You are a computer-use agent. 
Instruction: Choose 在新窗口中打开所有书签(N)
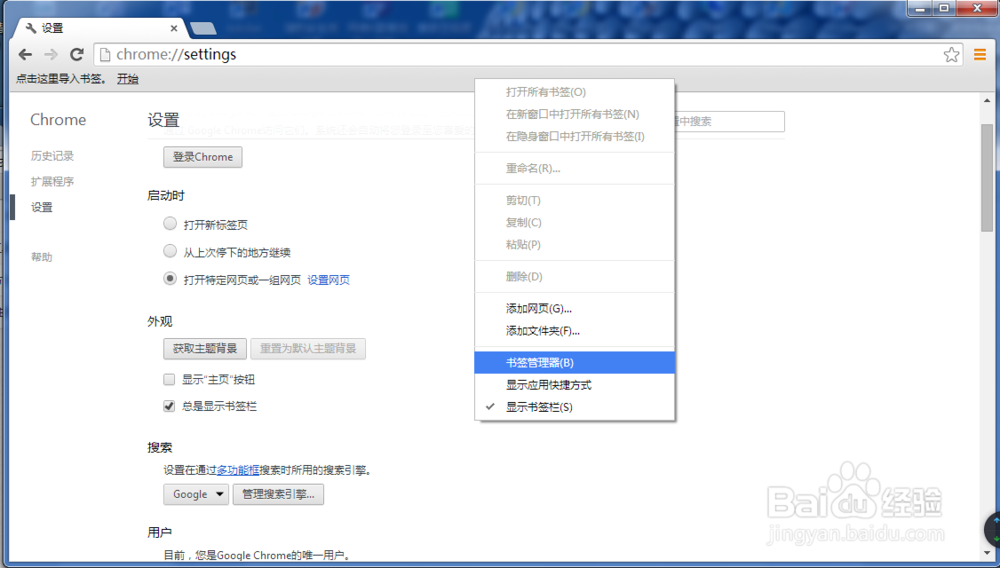(x=575, y=114)
